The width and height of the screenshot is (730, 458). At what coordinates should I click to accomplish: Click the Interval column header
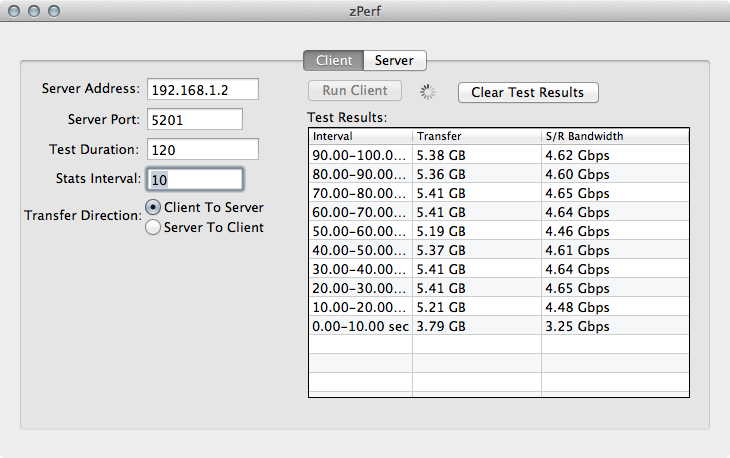[x=360, y=136]
